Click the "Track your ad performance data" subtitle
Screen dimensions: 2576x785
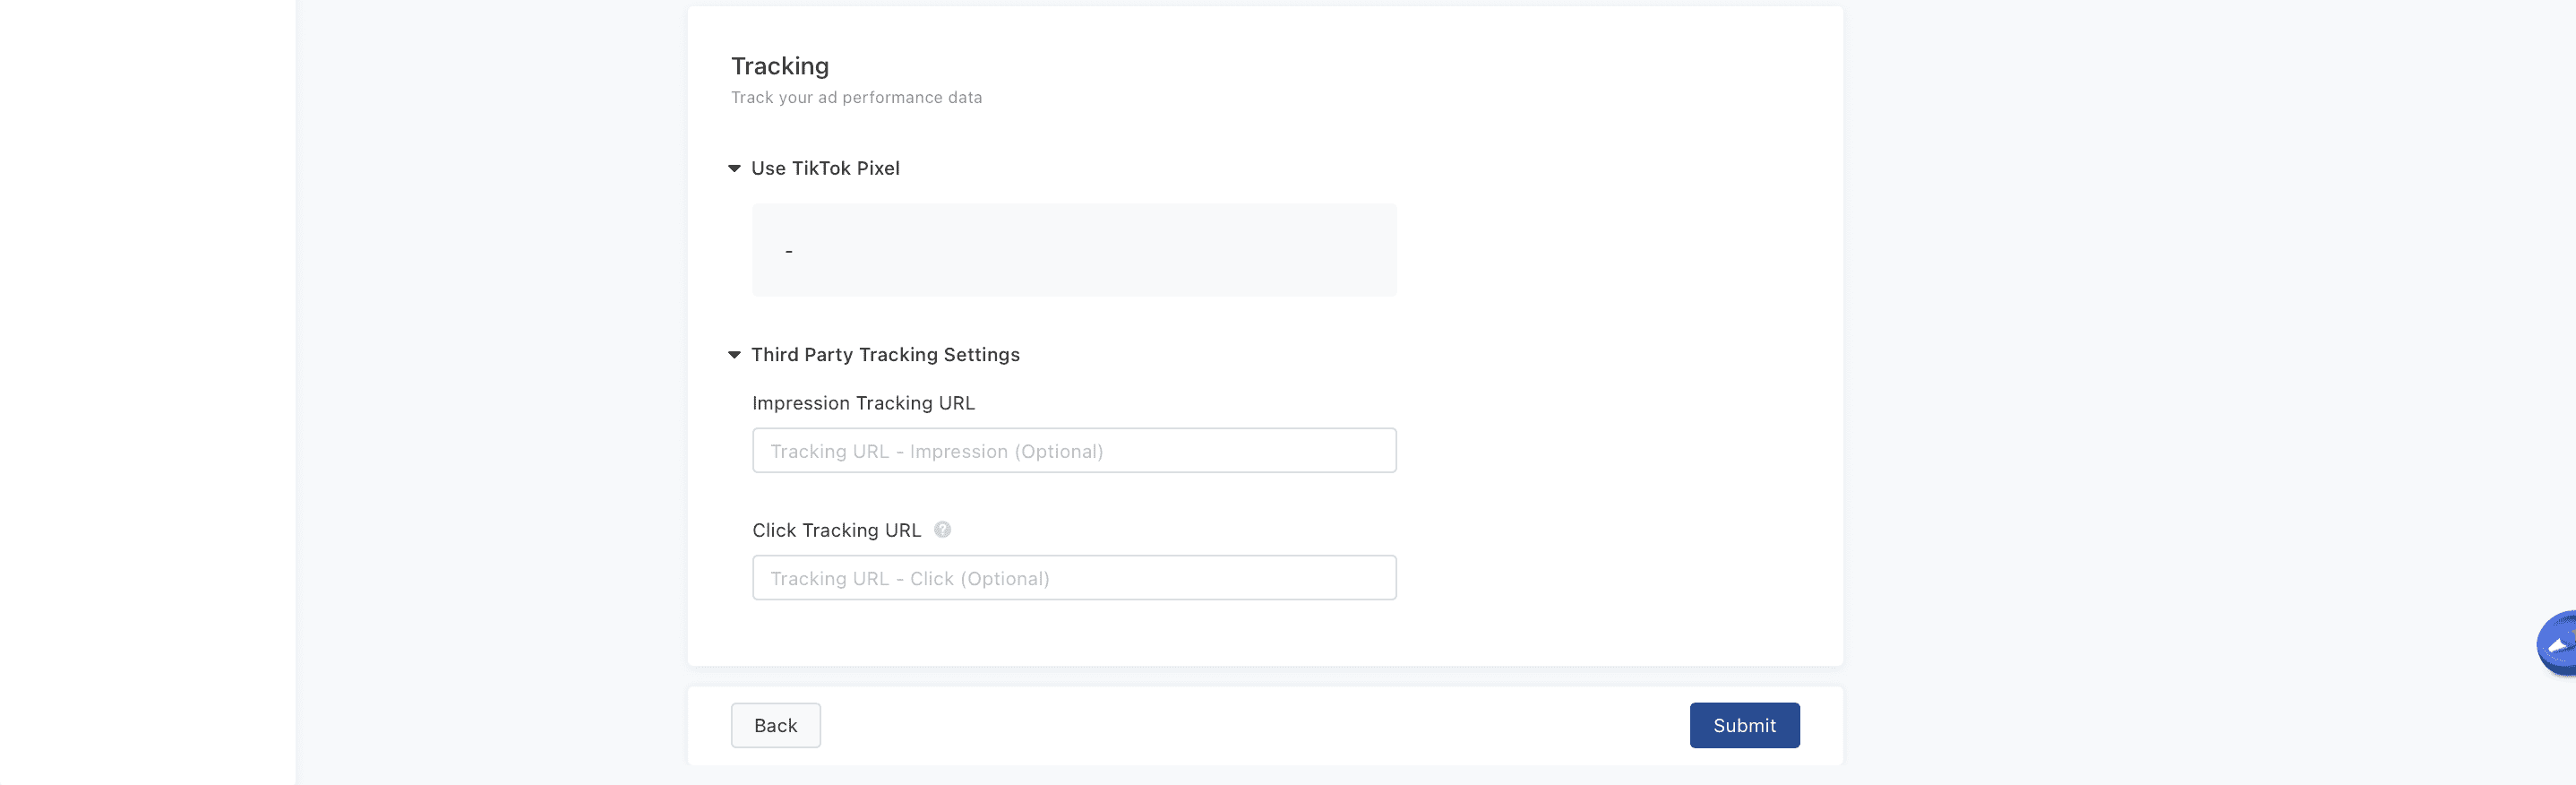point(856,98)
